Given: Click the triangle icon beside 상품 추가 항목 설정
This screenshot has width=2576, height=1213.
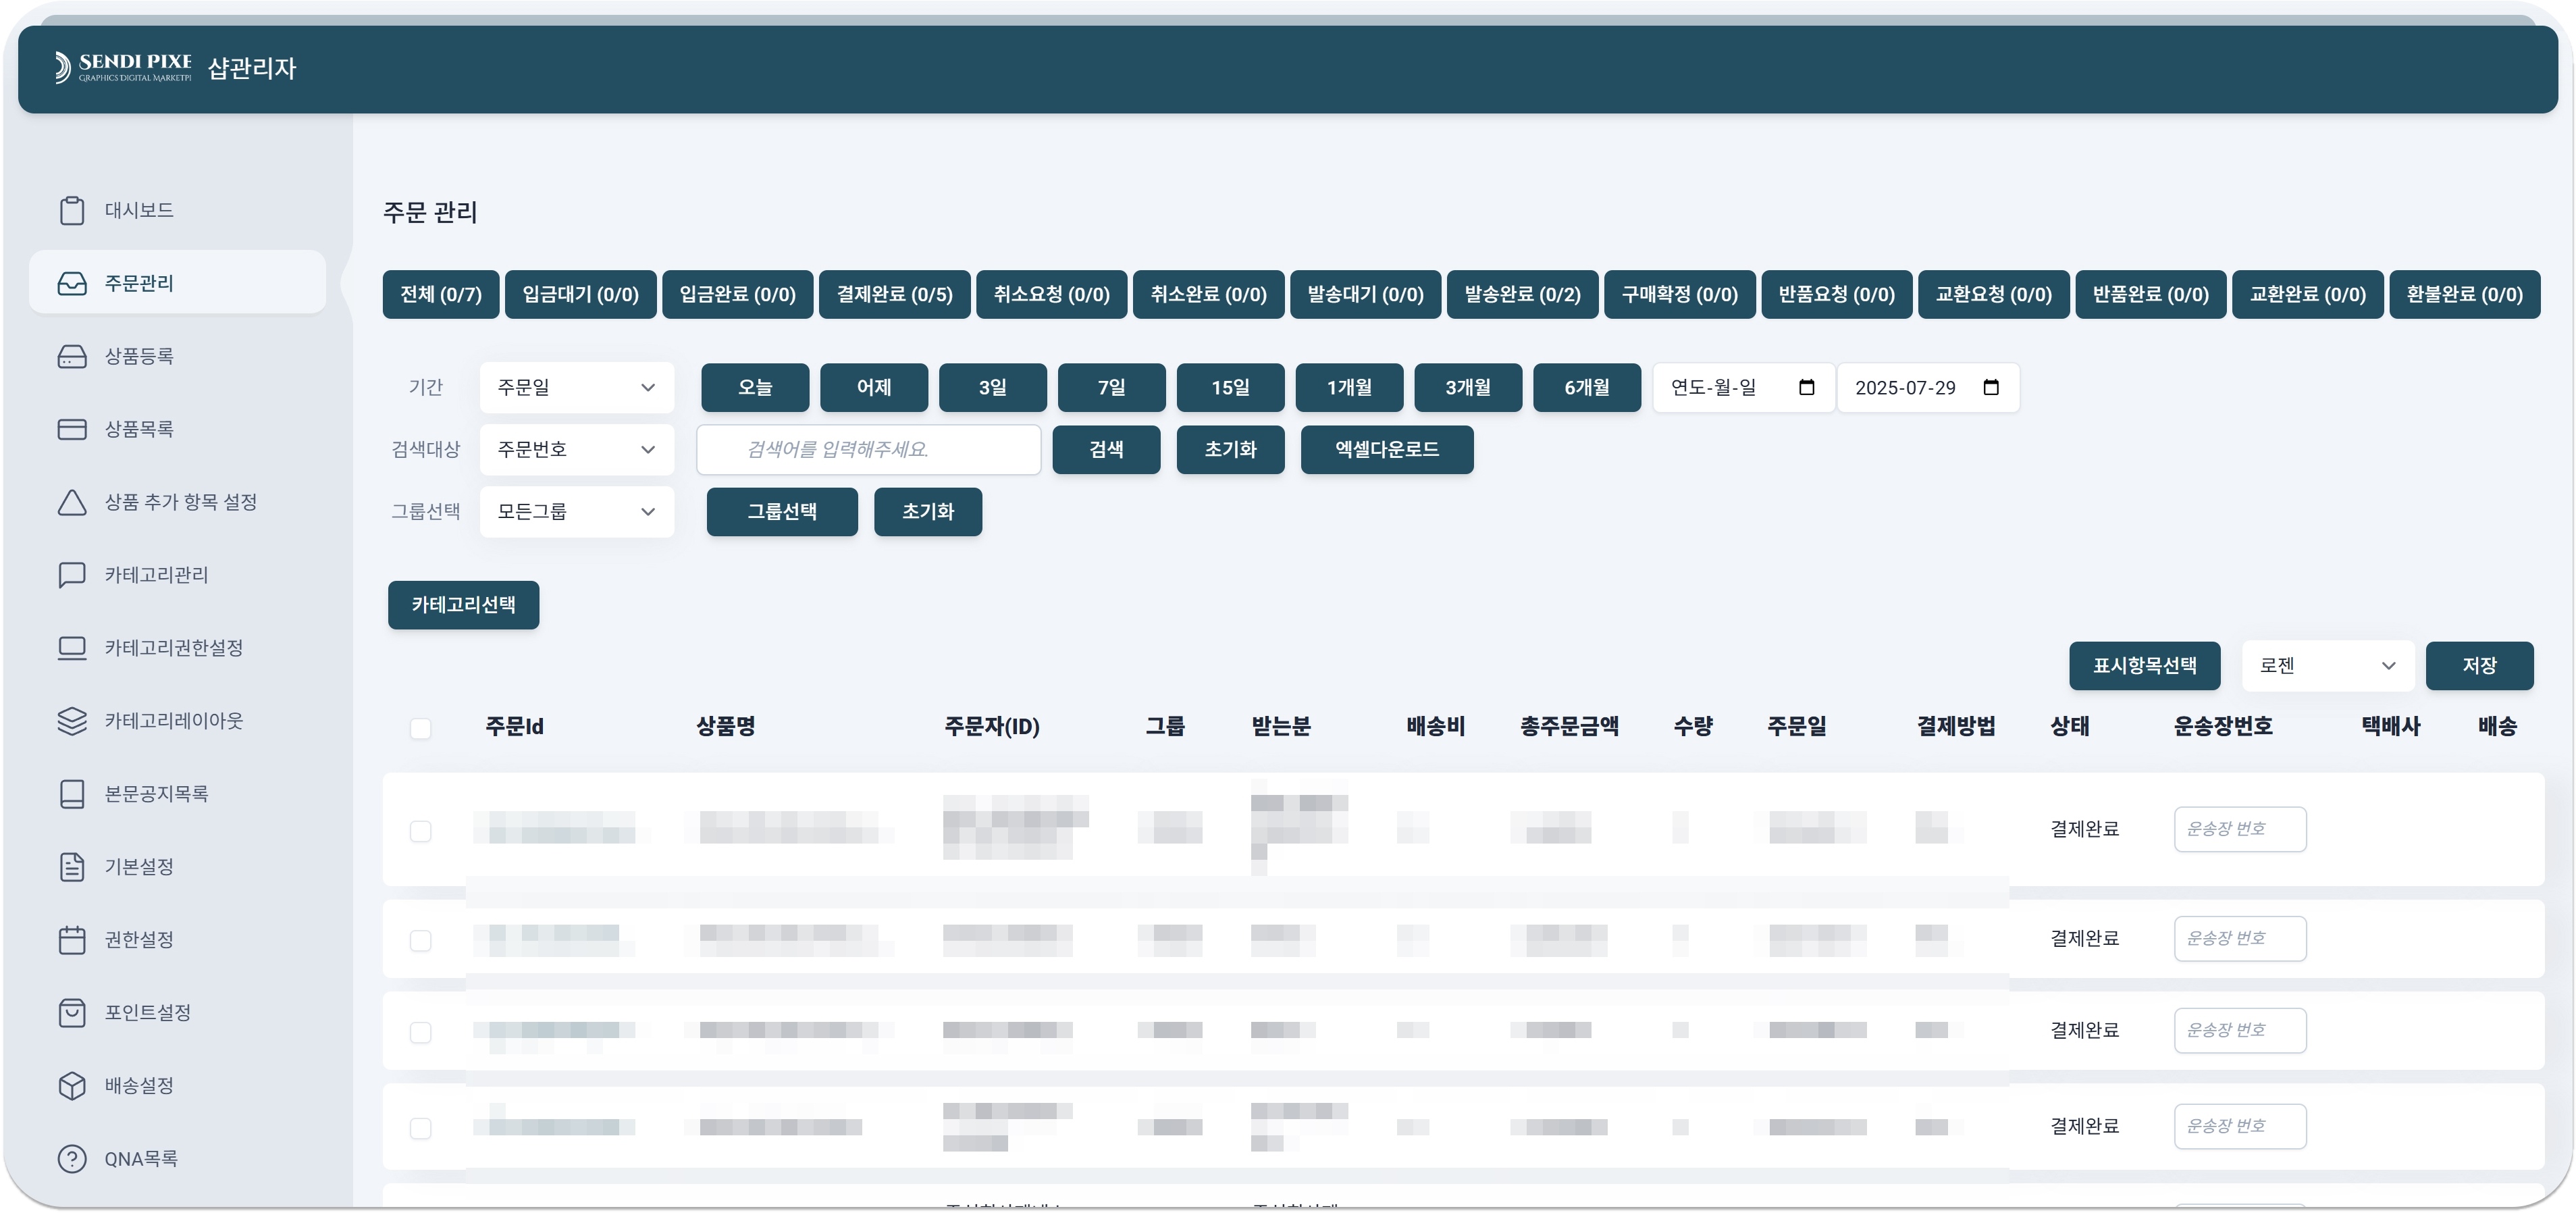Looking at the screenshot, I should tap(72, 502).
